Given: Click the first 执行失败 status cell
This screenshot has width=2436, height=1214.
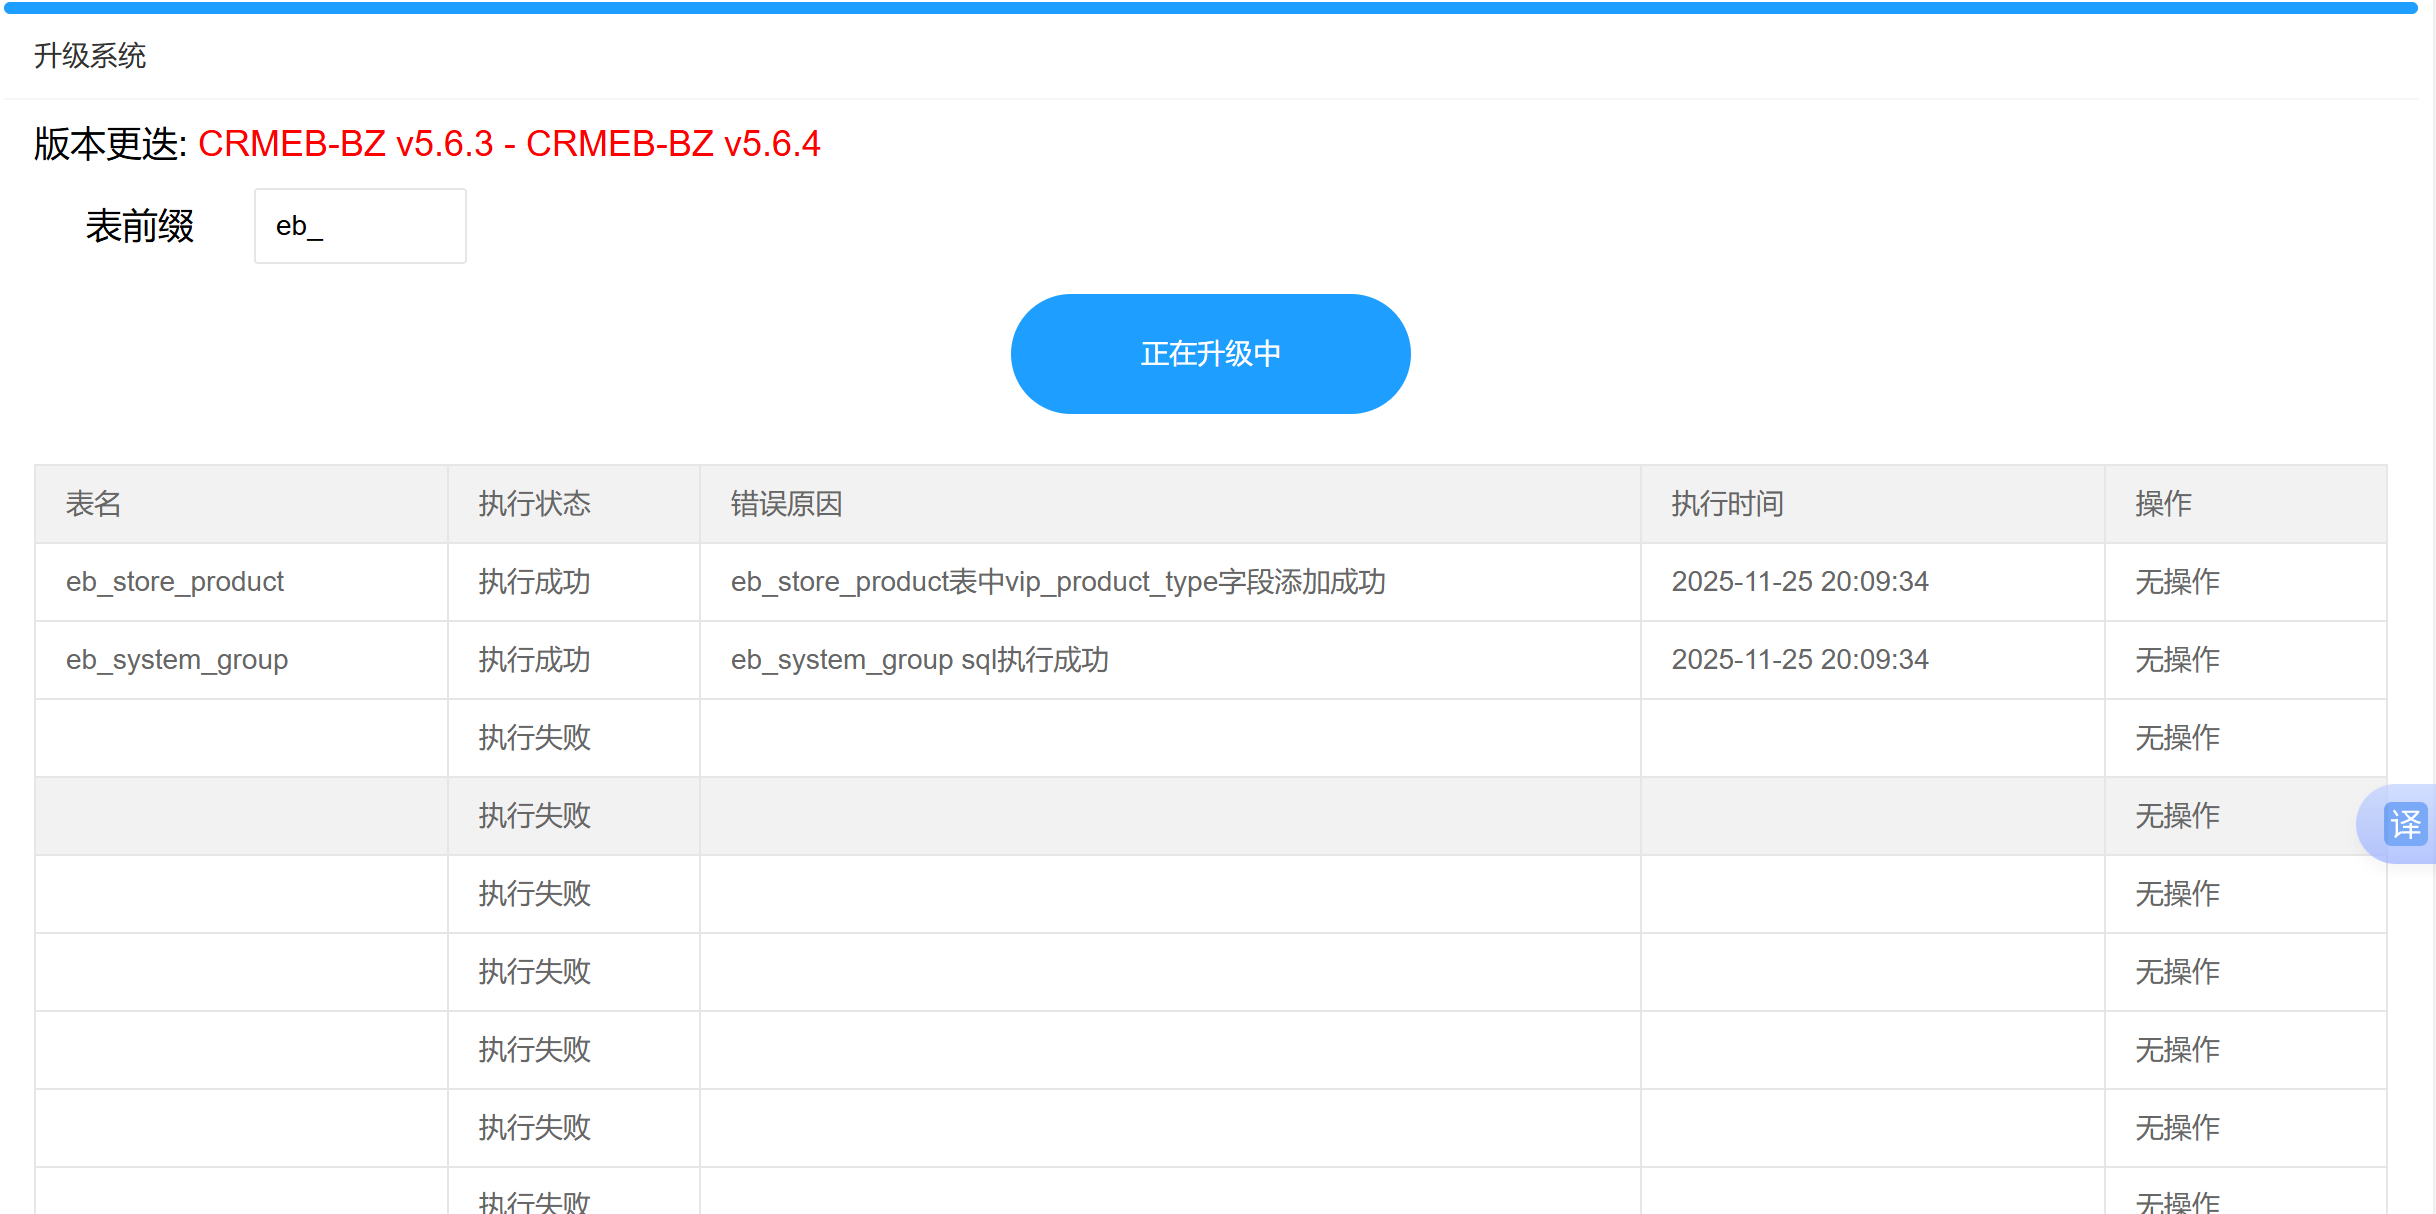Looking at the screenshot, I should (534, 738).
